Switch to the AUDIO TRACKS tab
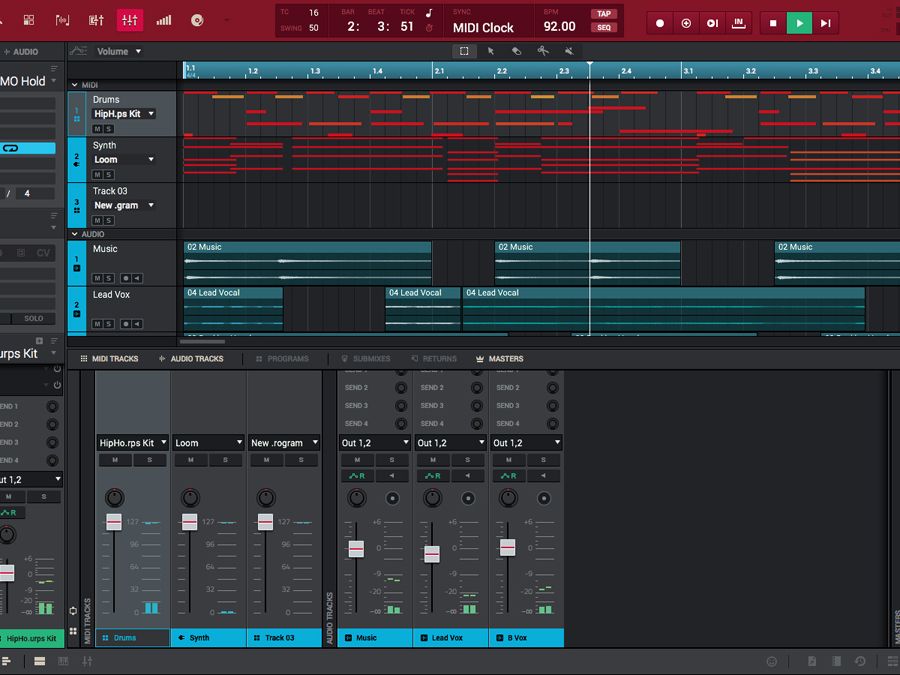 coord(191,359)
